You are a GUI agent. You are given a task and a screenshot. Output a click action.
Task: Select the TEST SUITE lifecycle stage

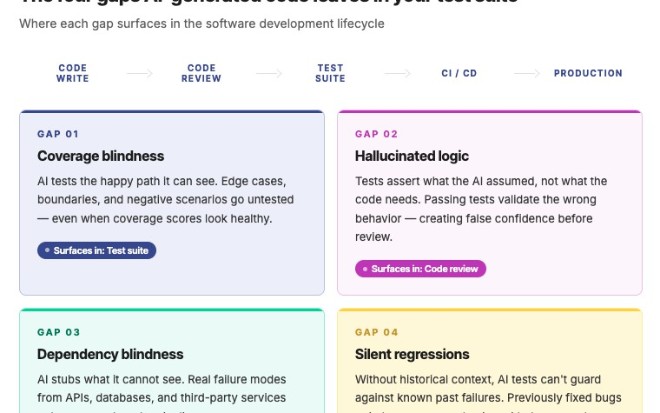(x=330, y=73)
